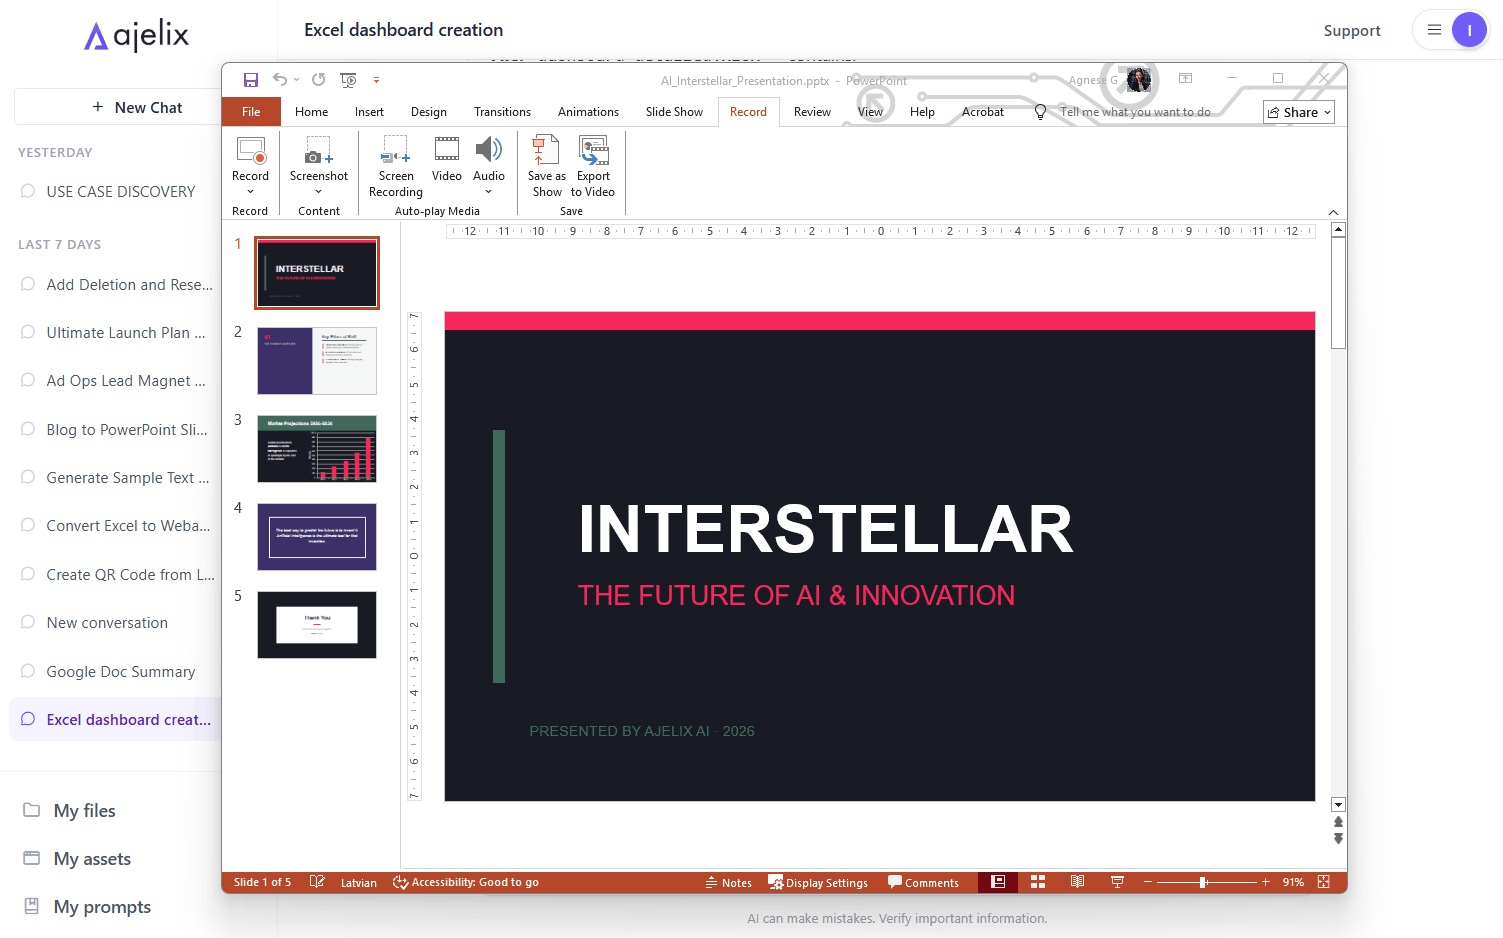1503x938 pixels.
Task: Switch to the Transitions tab
Action: click(502, 111)
